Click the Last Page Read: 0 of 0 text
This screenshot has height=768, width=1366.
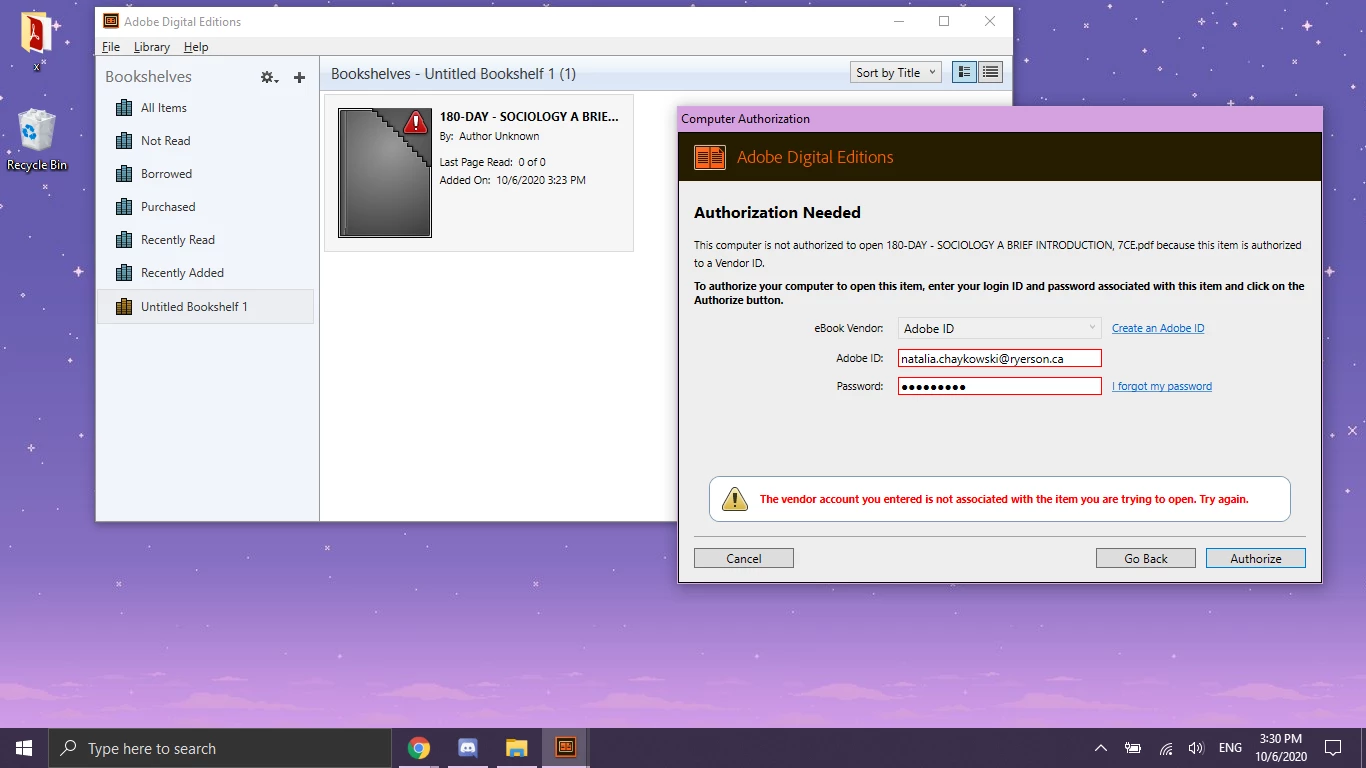pyautogui.click(x=492, y=162)
